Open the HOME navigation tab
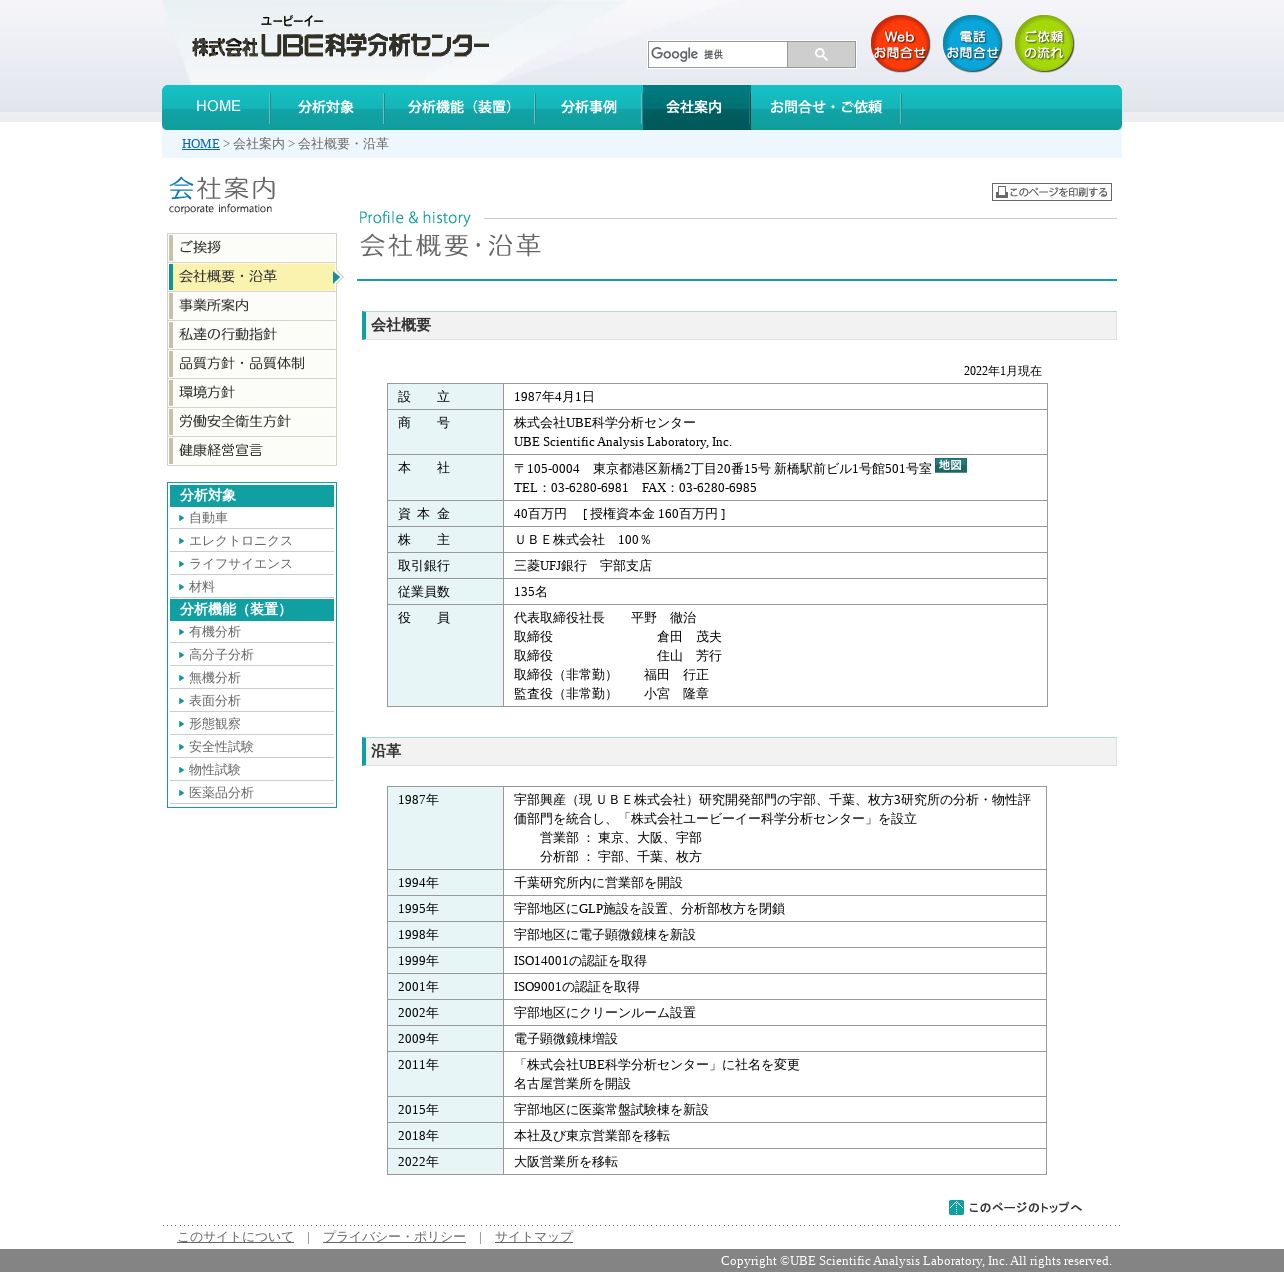The height and width of the screenshot is (1272, 1284). coord(218,107)
